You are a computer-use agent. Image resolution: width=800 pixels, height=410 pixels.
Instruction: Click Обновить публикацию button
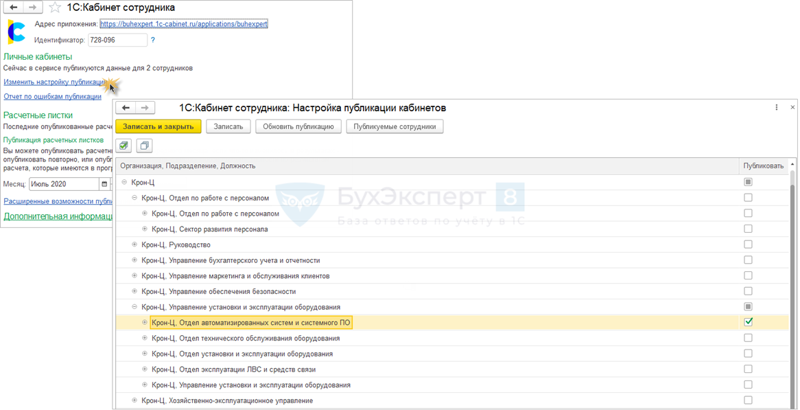pyautogui.click(x=298, y=126)
